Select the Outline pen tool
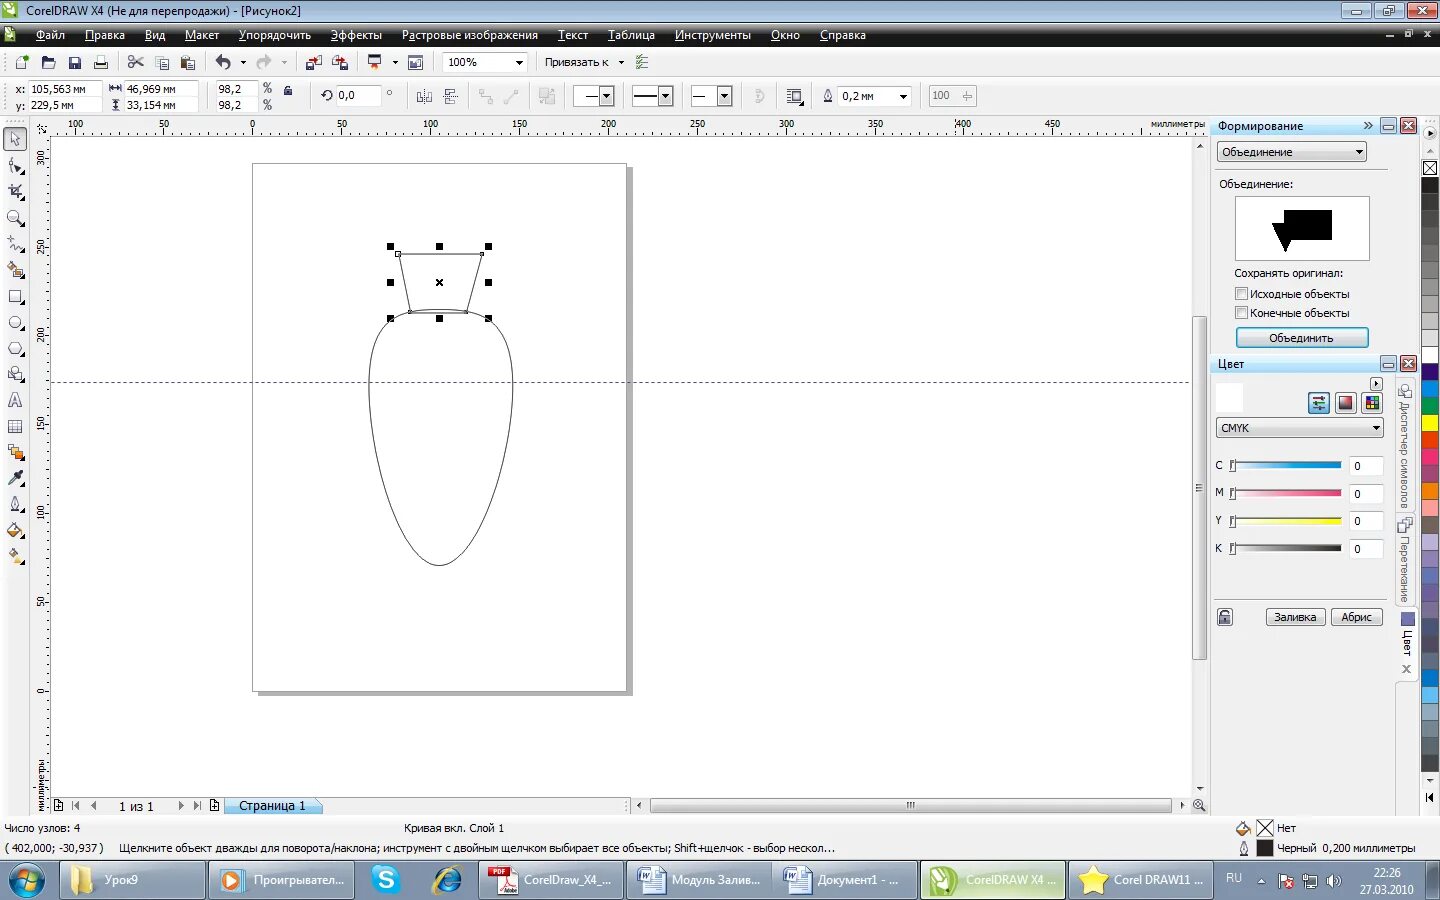 tap(15, 504)
